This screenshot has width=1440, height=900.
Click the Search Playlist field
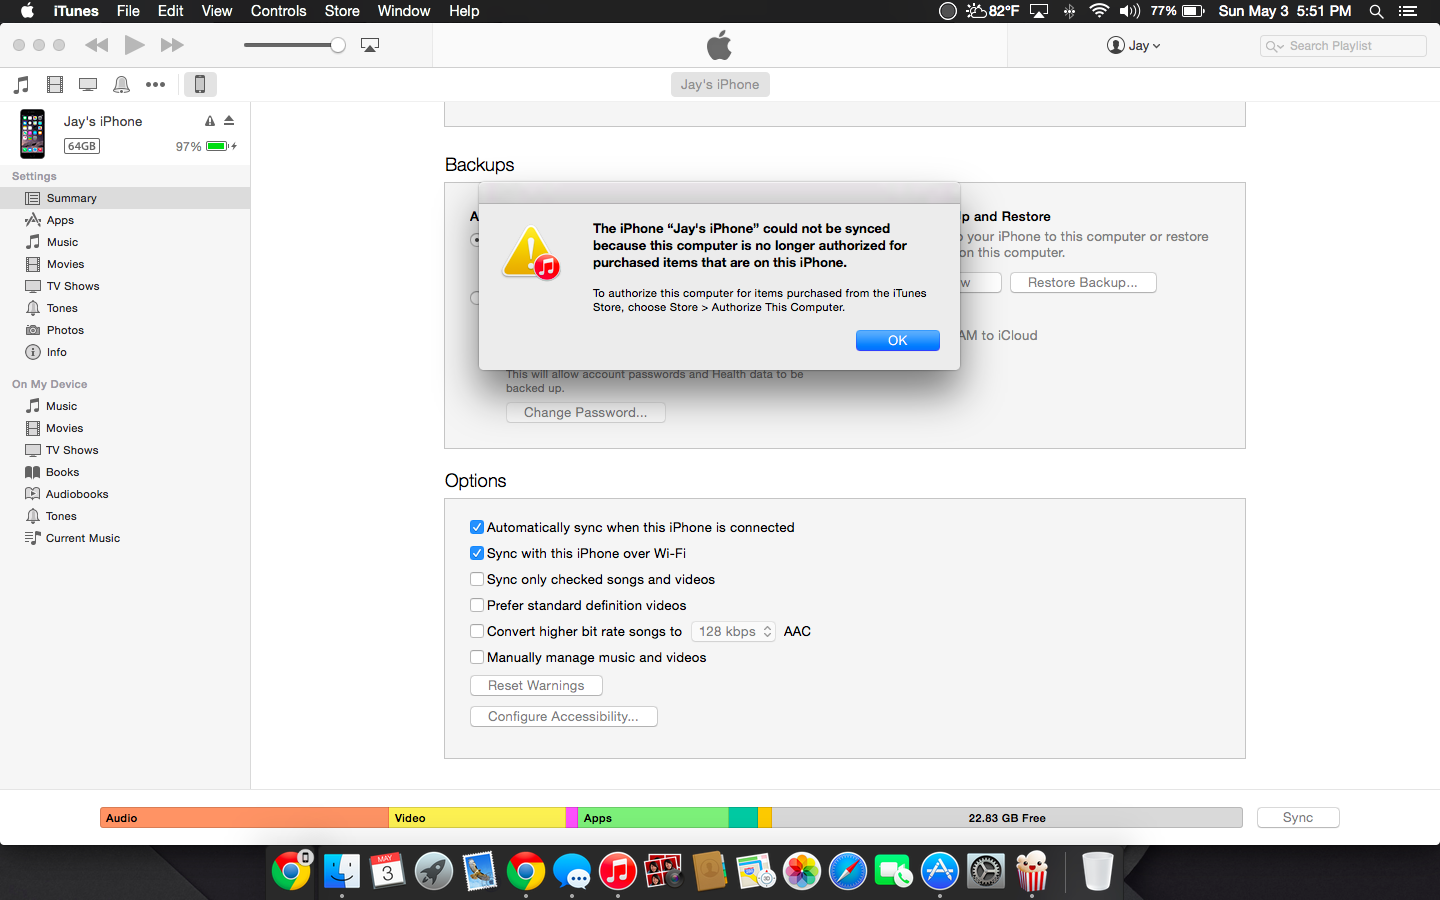(x=1343, y=46)
